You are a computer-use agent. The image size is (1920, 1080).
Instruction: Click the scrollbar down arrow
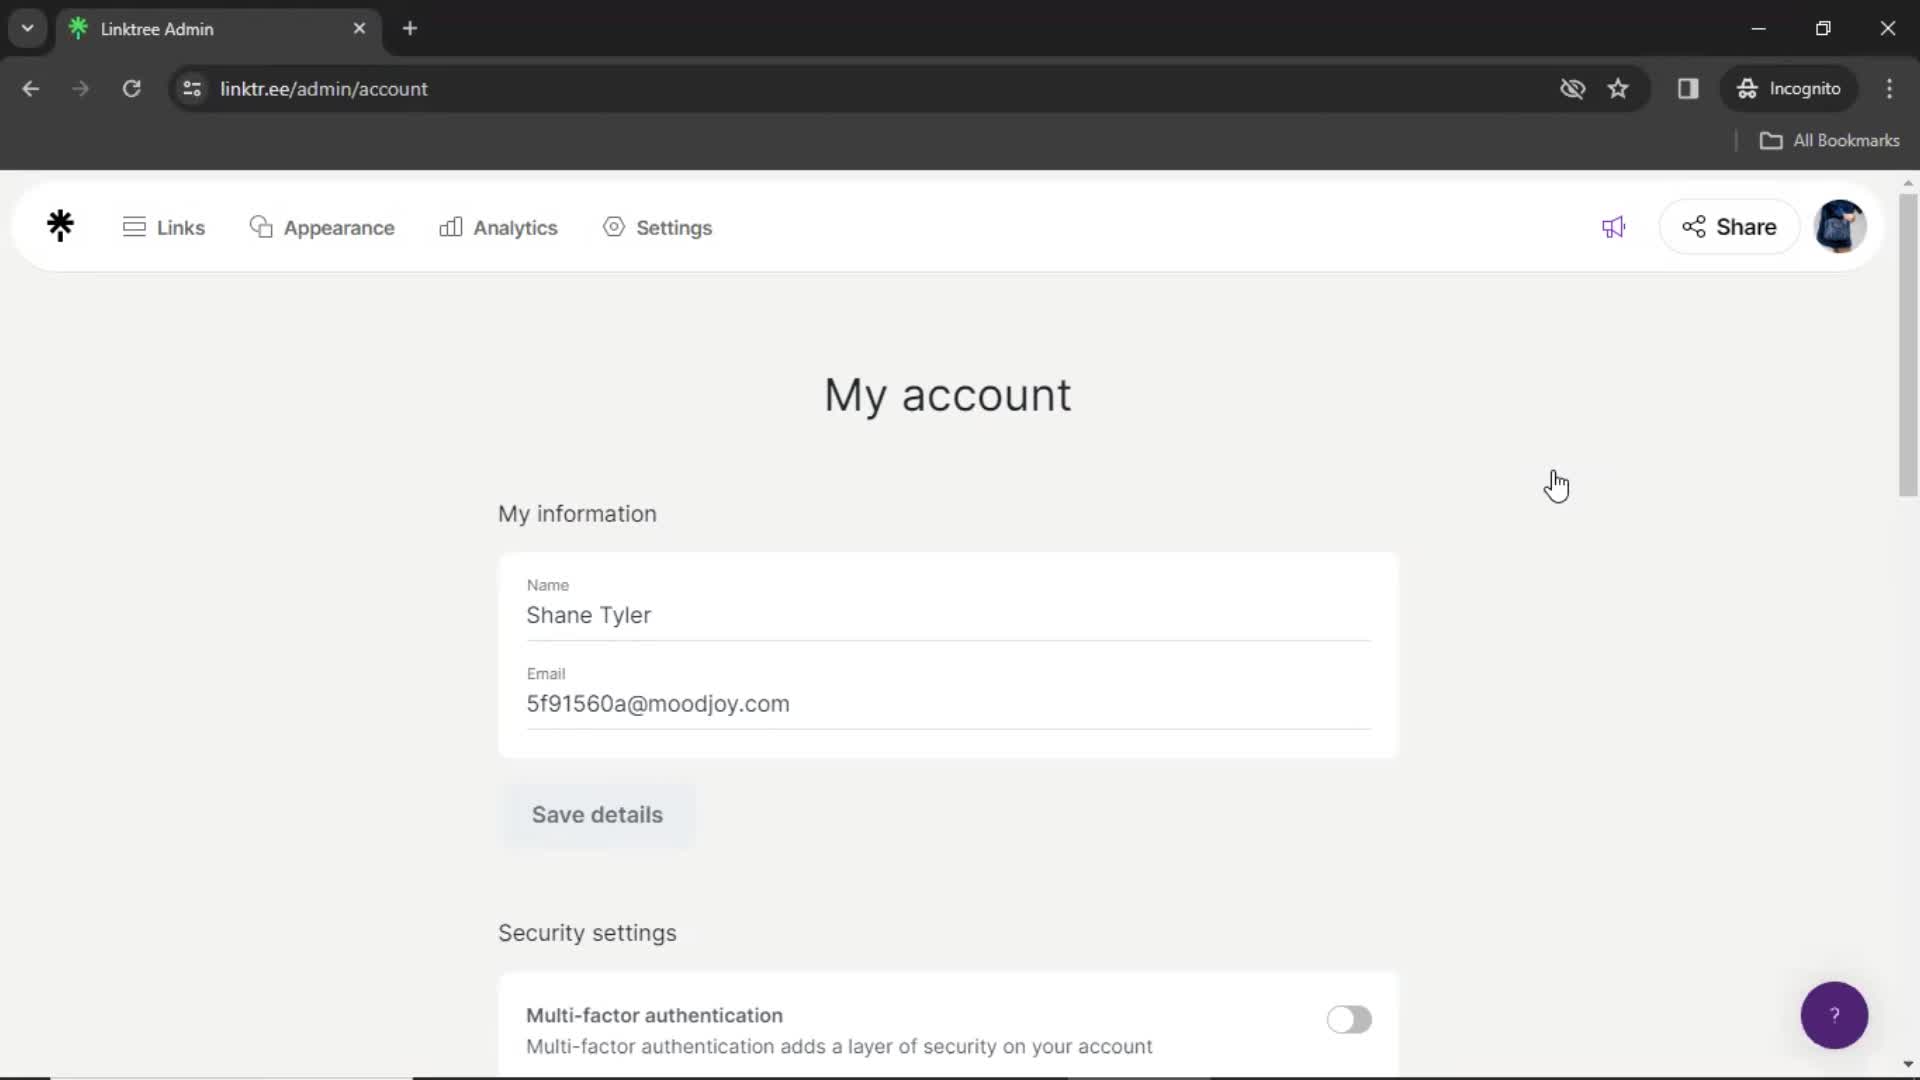point(1908,1064)
